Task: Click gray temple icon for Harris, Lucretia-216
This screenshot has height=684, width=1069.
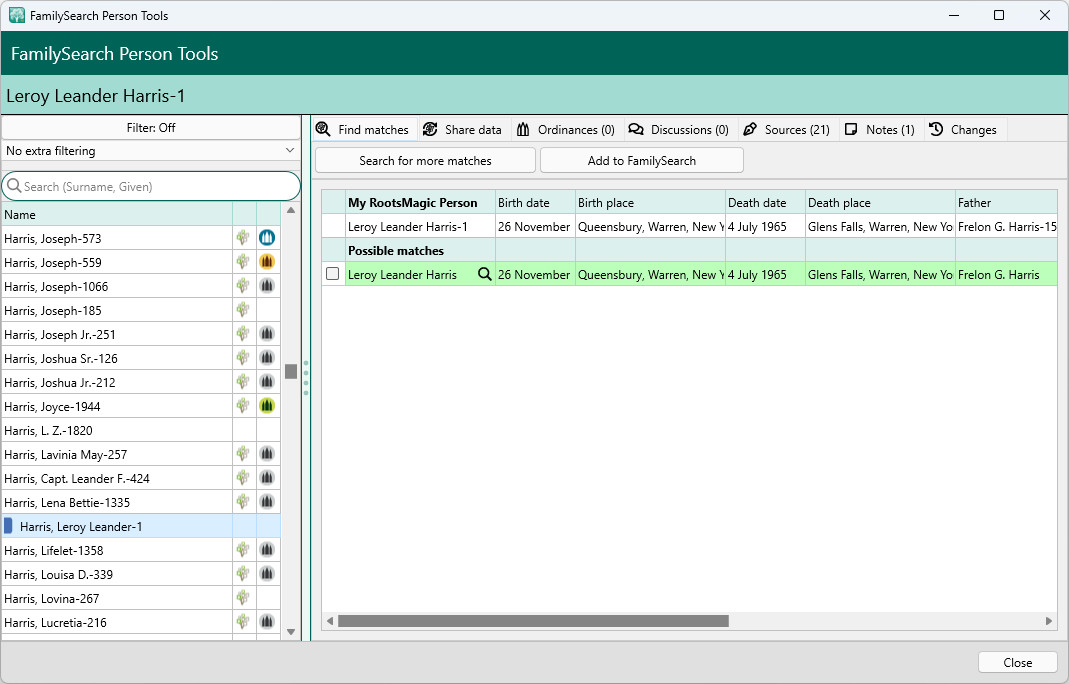Action: (267, 622)
